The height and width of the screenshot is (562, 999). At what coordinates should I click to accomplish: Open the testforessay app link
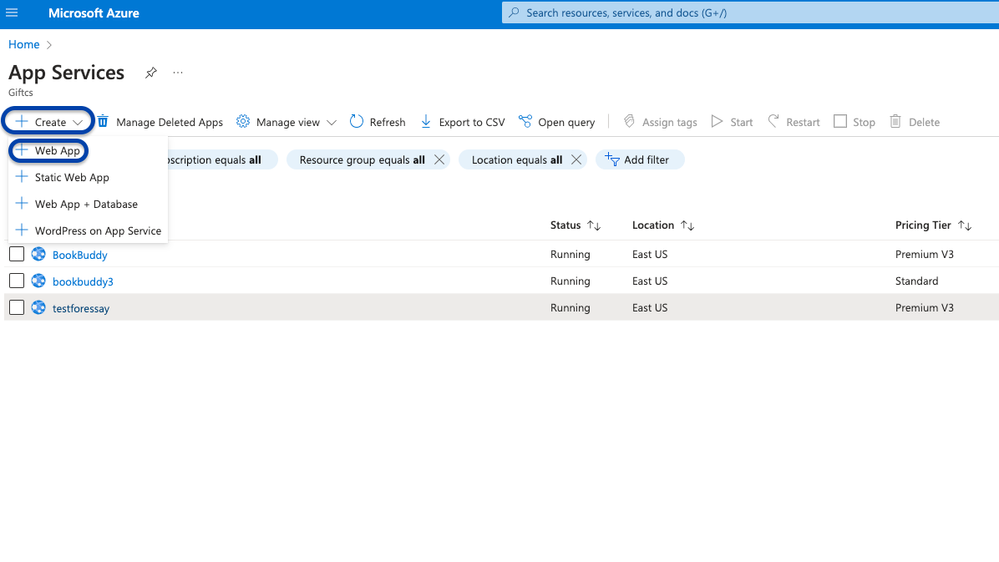pos(81,308)
